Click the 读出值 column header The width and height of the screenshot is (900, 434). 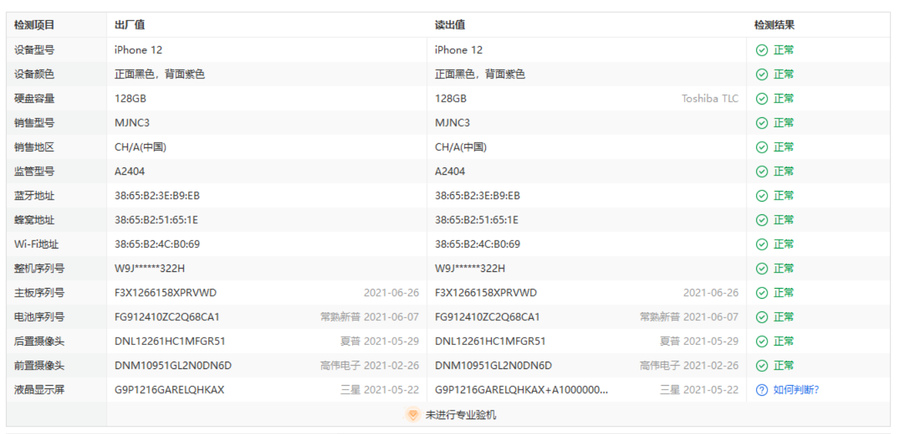click(x=450, y=25)
